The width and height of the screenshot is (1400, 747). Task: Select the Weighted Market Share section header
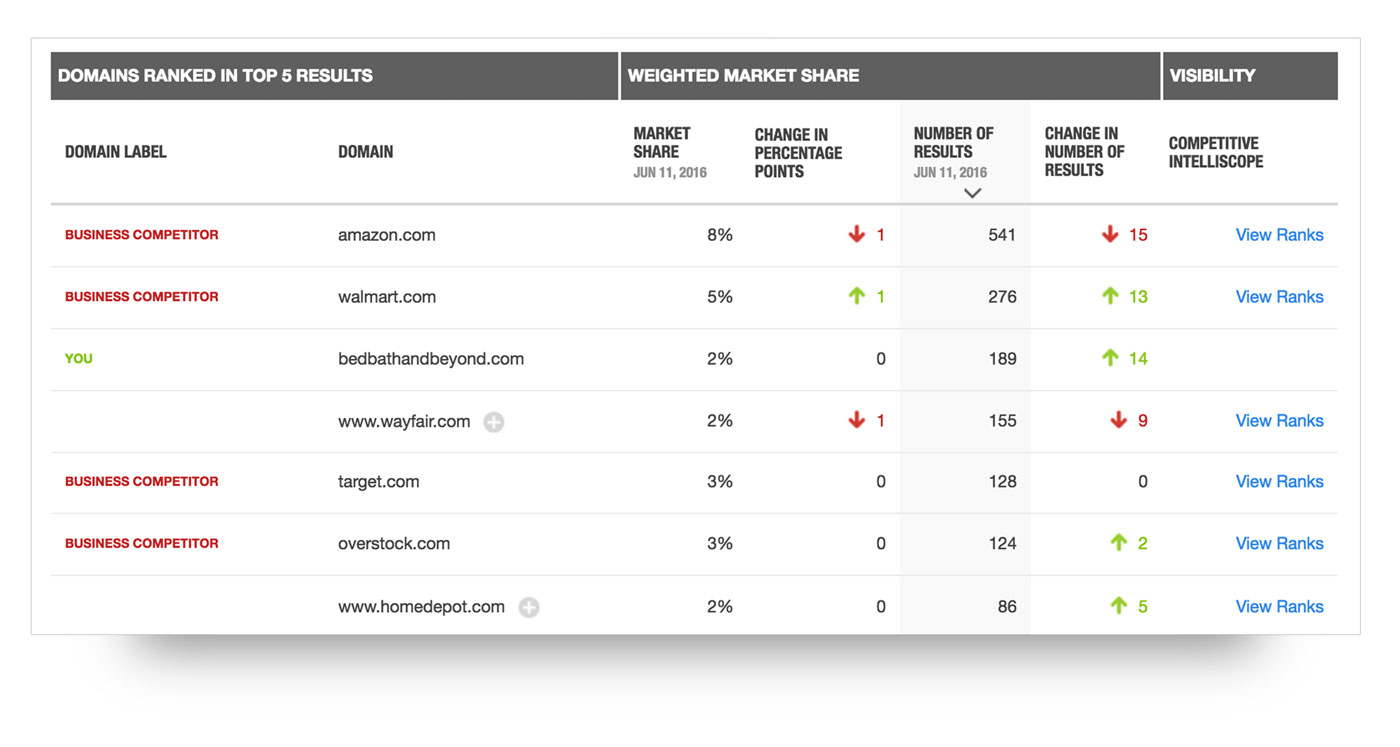click(x=743, y=76)
